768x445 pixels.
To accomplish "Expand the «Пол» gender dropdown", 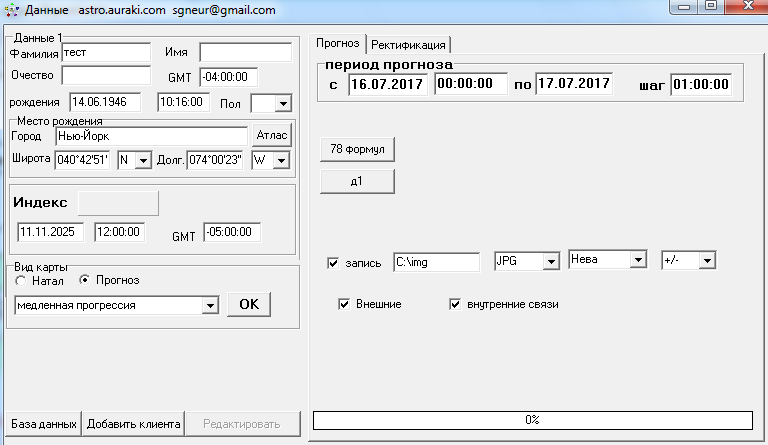I will [281, 103].
